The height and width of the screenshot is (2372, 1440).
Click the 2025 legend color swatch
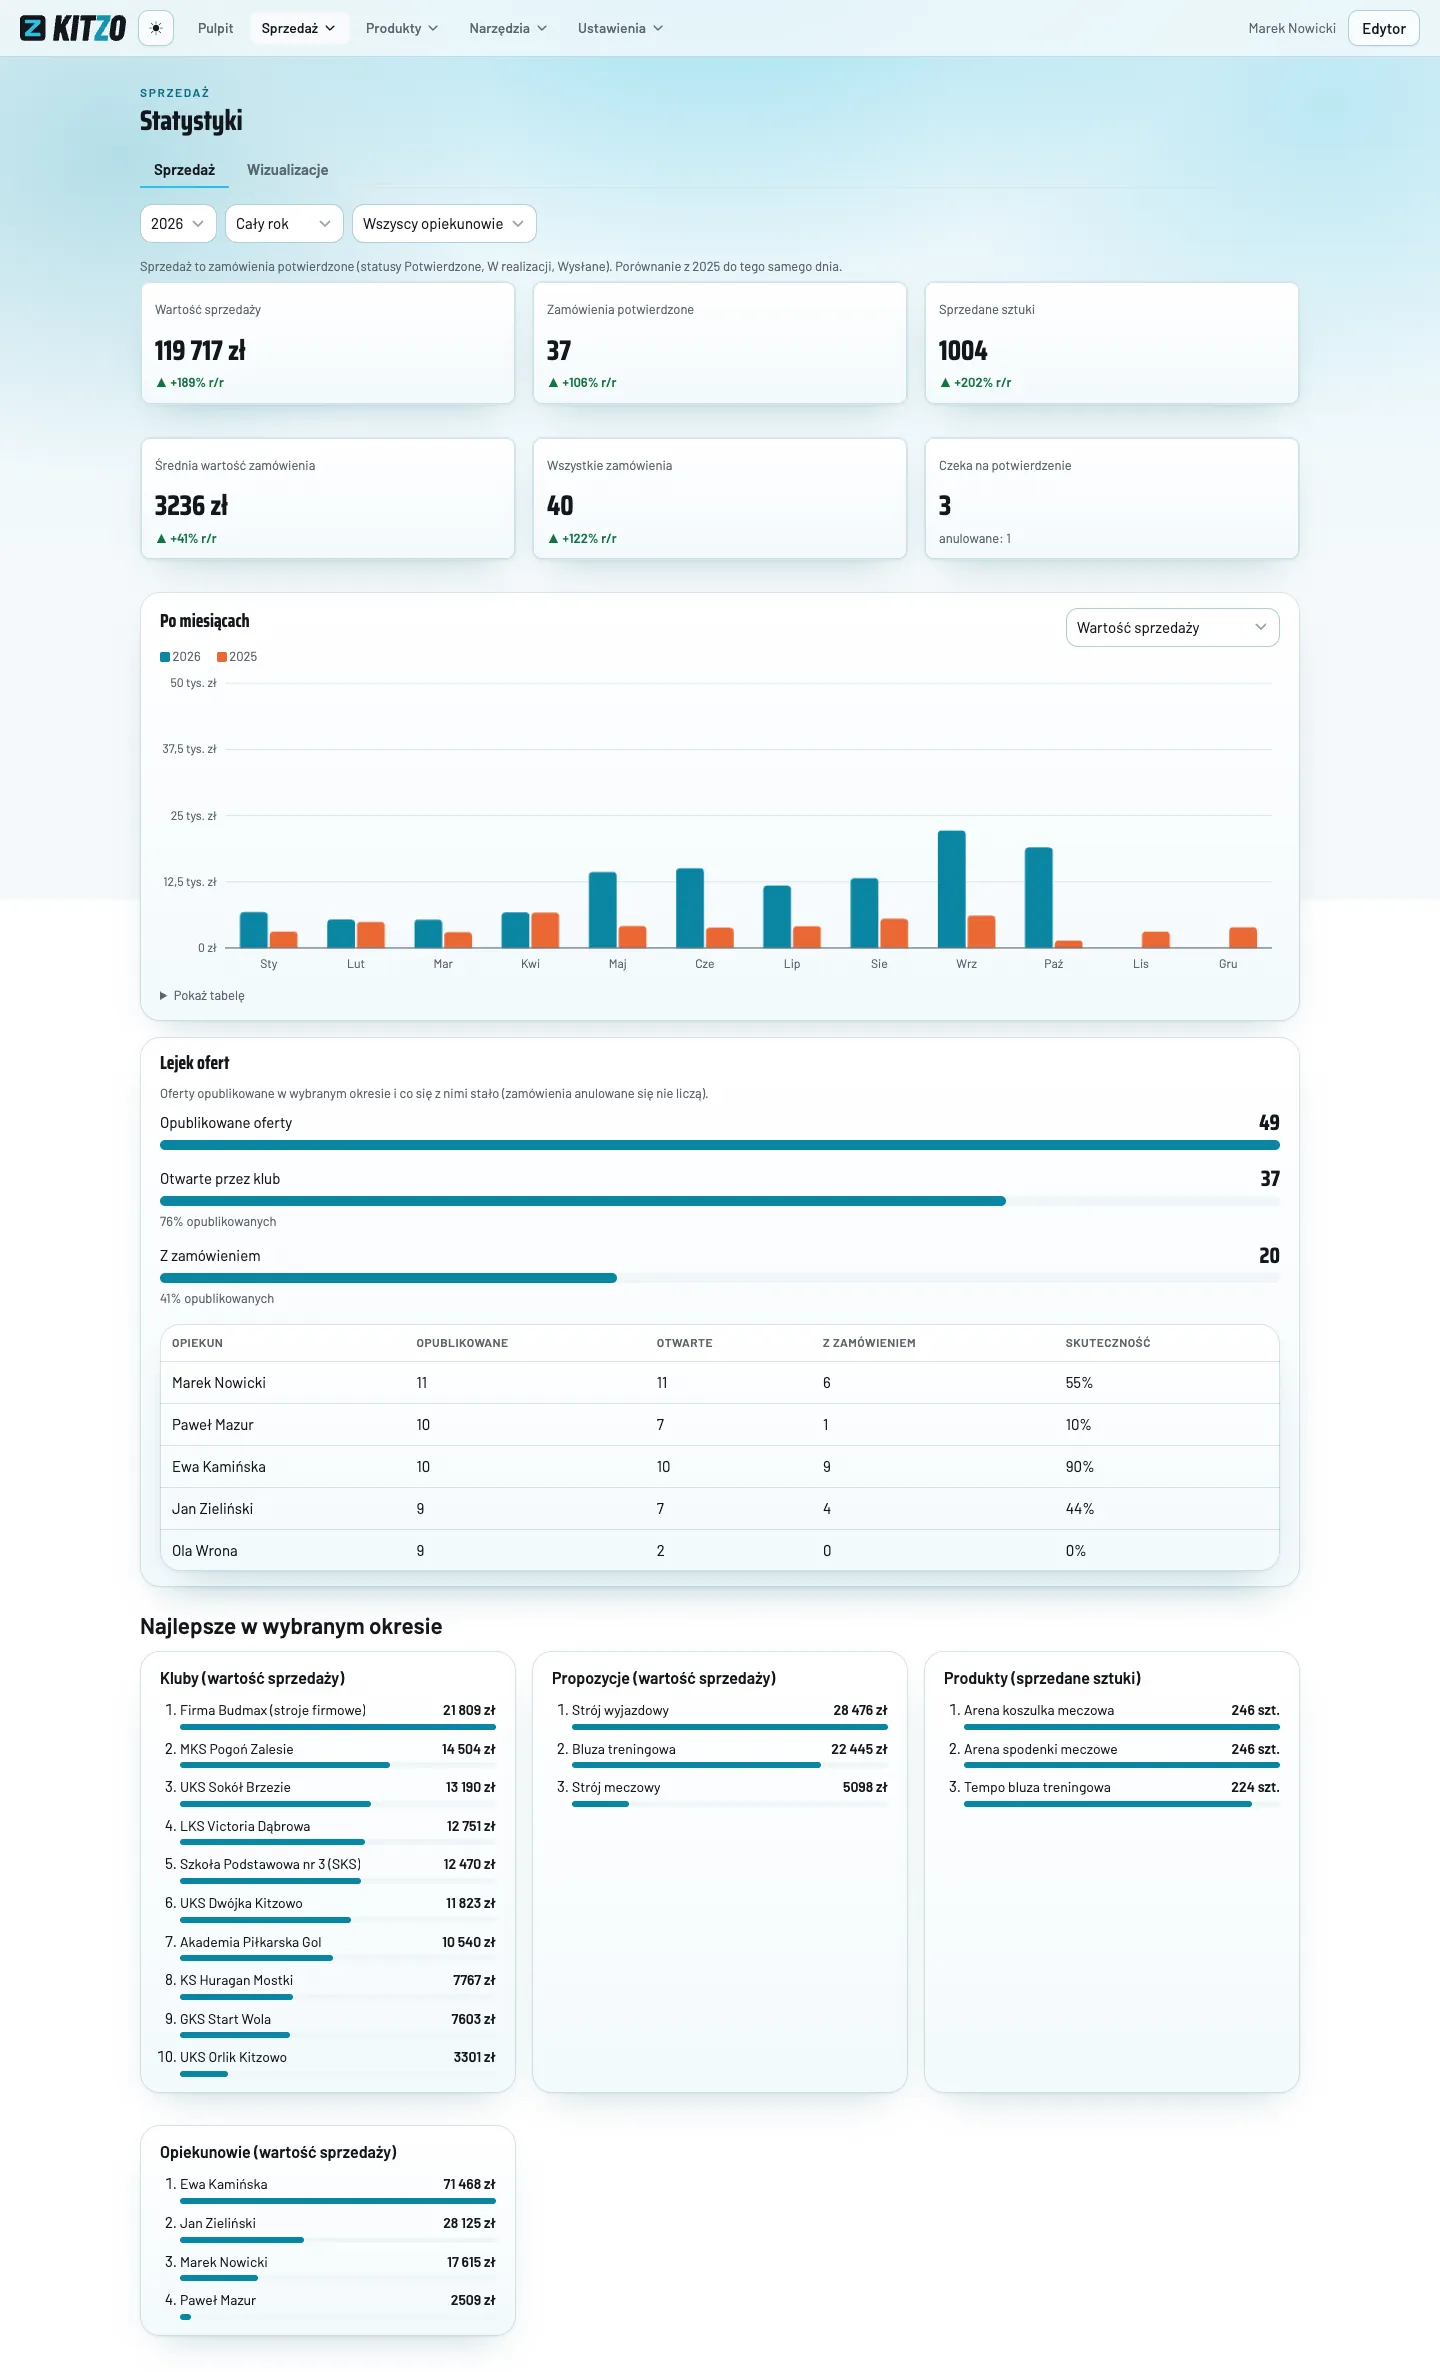coord(222,657)
